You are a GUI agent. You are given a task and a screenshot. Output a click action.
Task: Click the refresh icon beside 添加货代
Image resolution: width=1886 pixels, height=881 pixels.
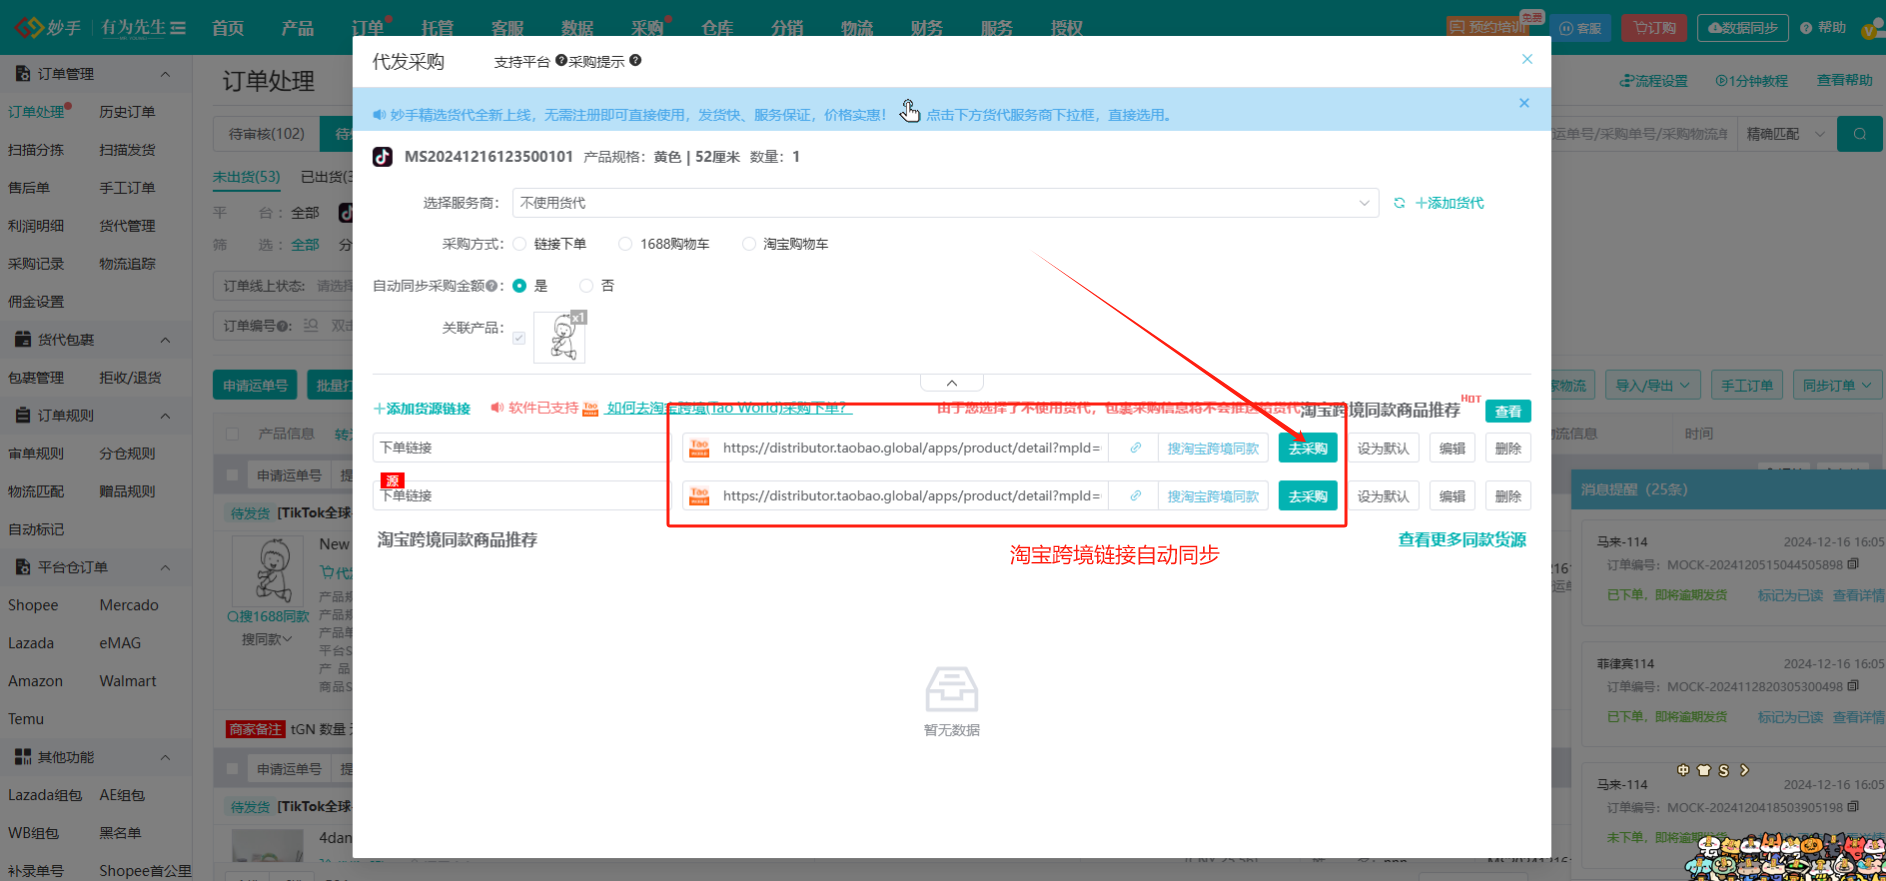pyautogui.click(x=1399, y=203)
